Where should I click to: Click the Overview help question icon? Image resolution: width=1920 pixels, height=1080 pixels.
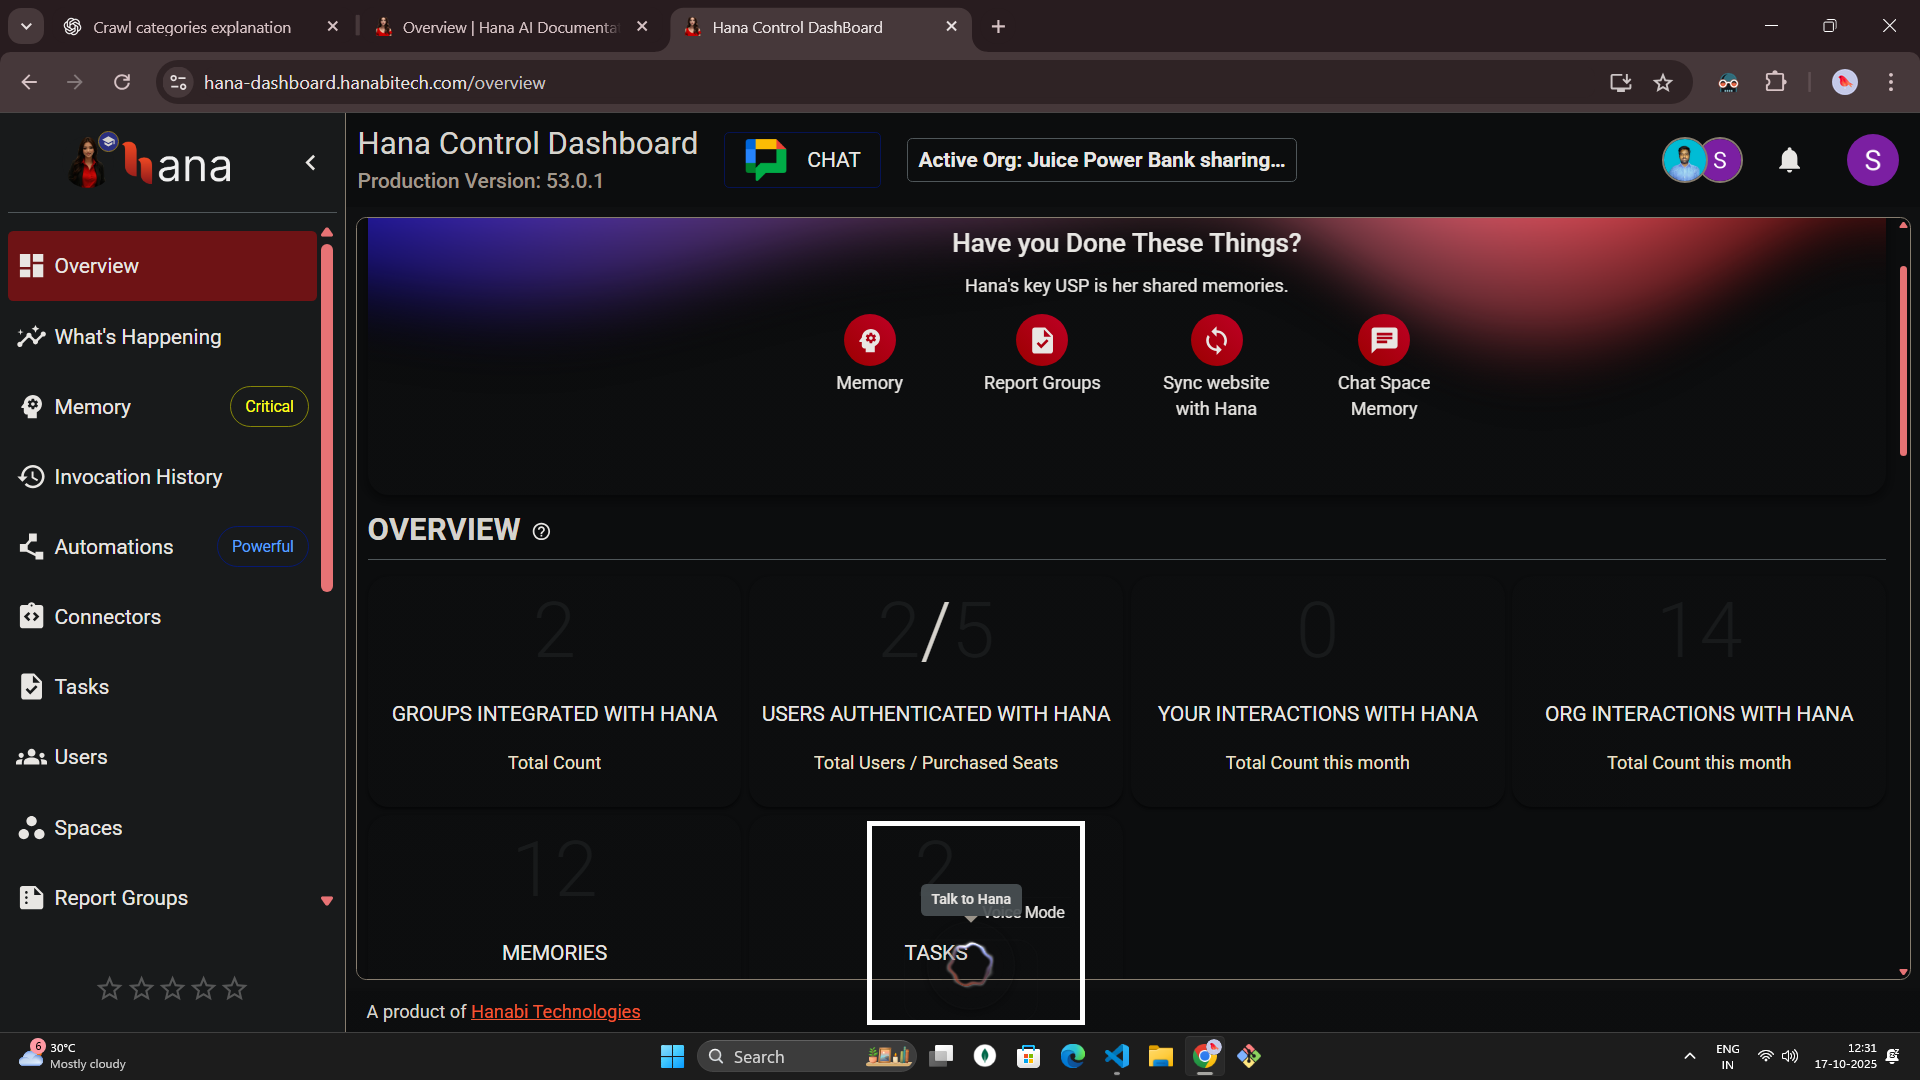click(x=541, y=531)
